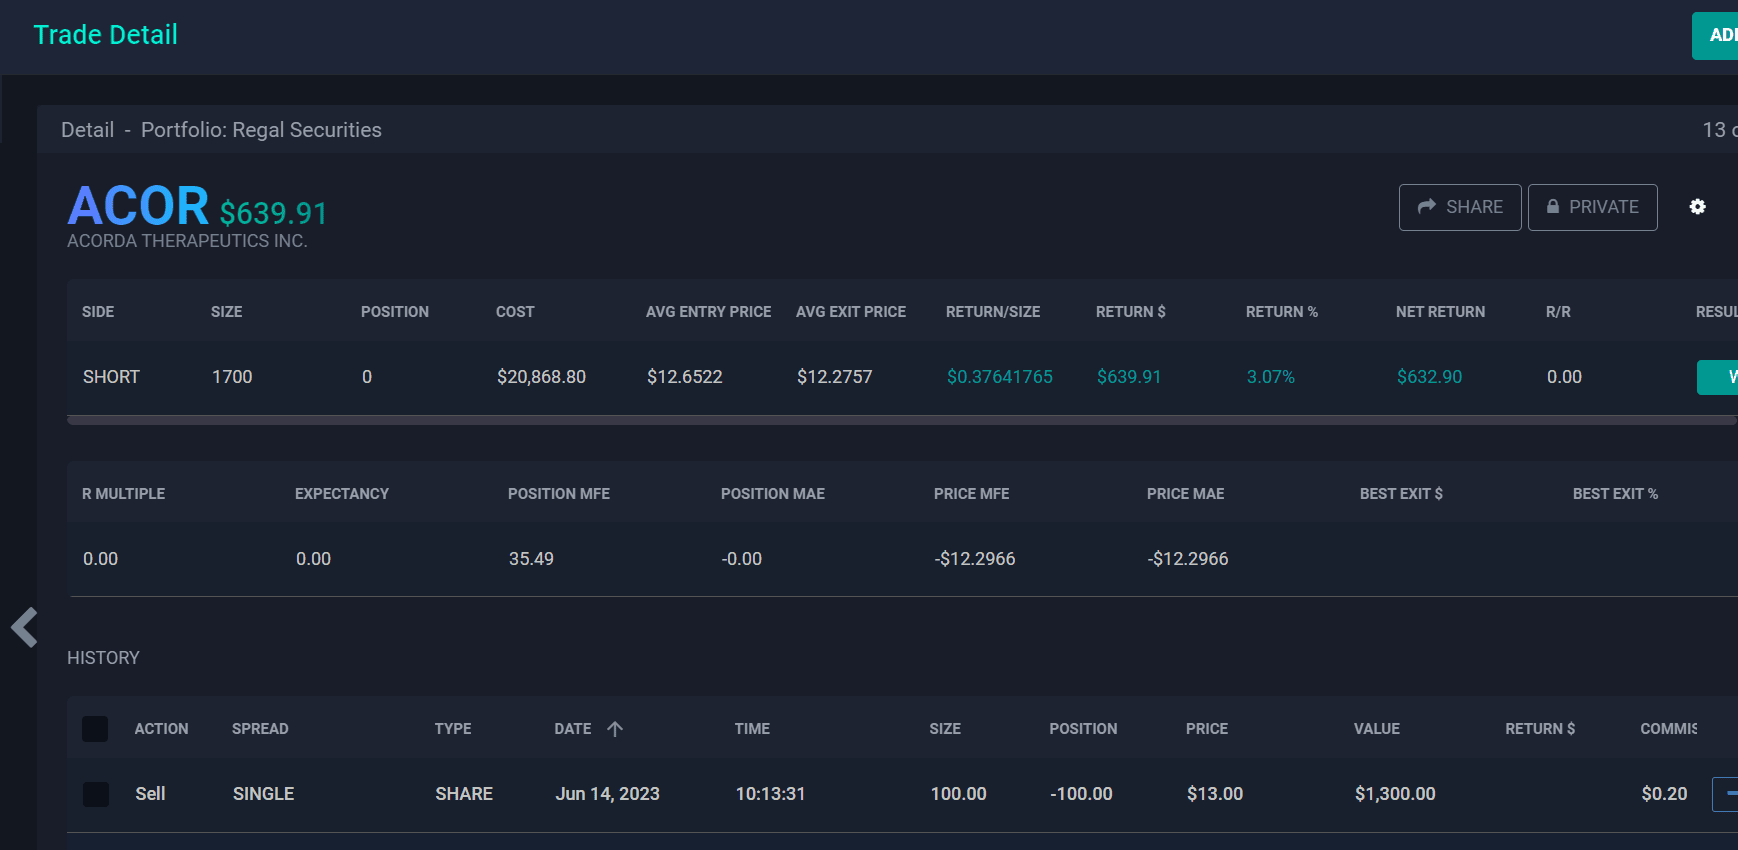Click the Return % column header
Viewport: 1738px width, 850px height.
(1281, 312)
